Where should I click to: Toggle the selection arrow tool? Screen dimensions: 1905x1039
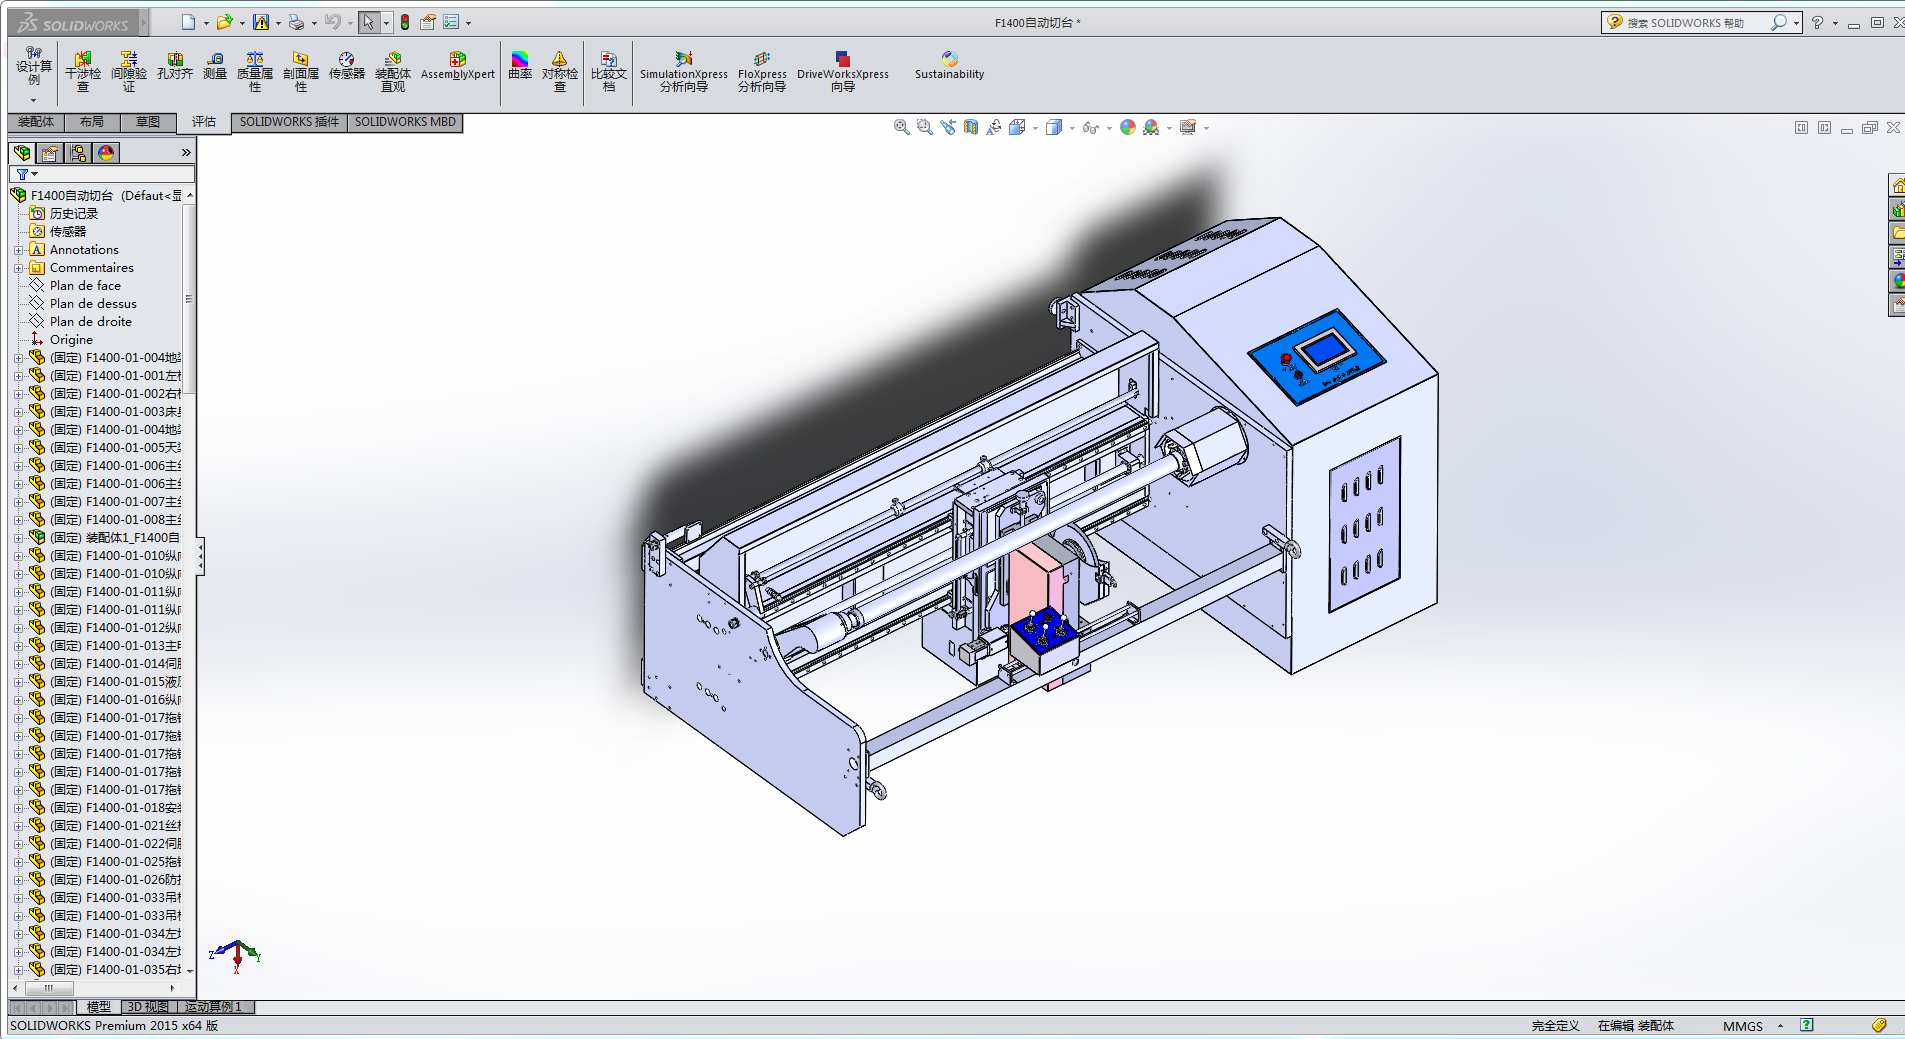369,22
